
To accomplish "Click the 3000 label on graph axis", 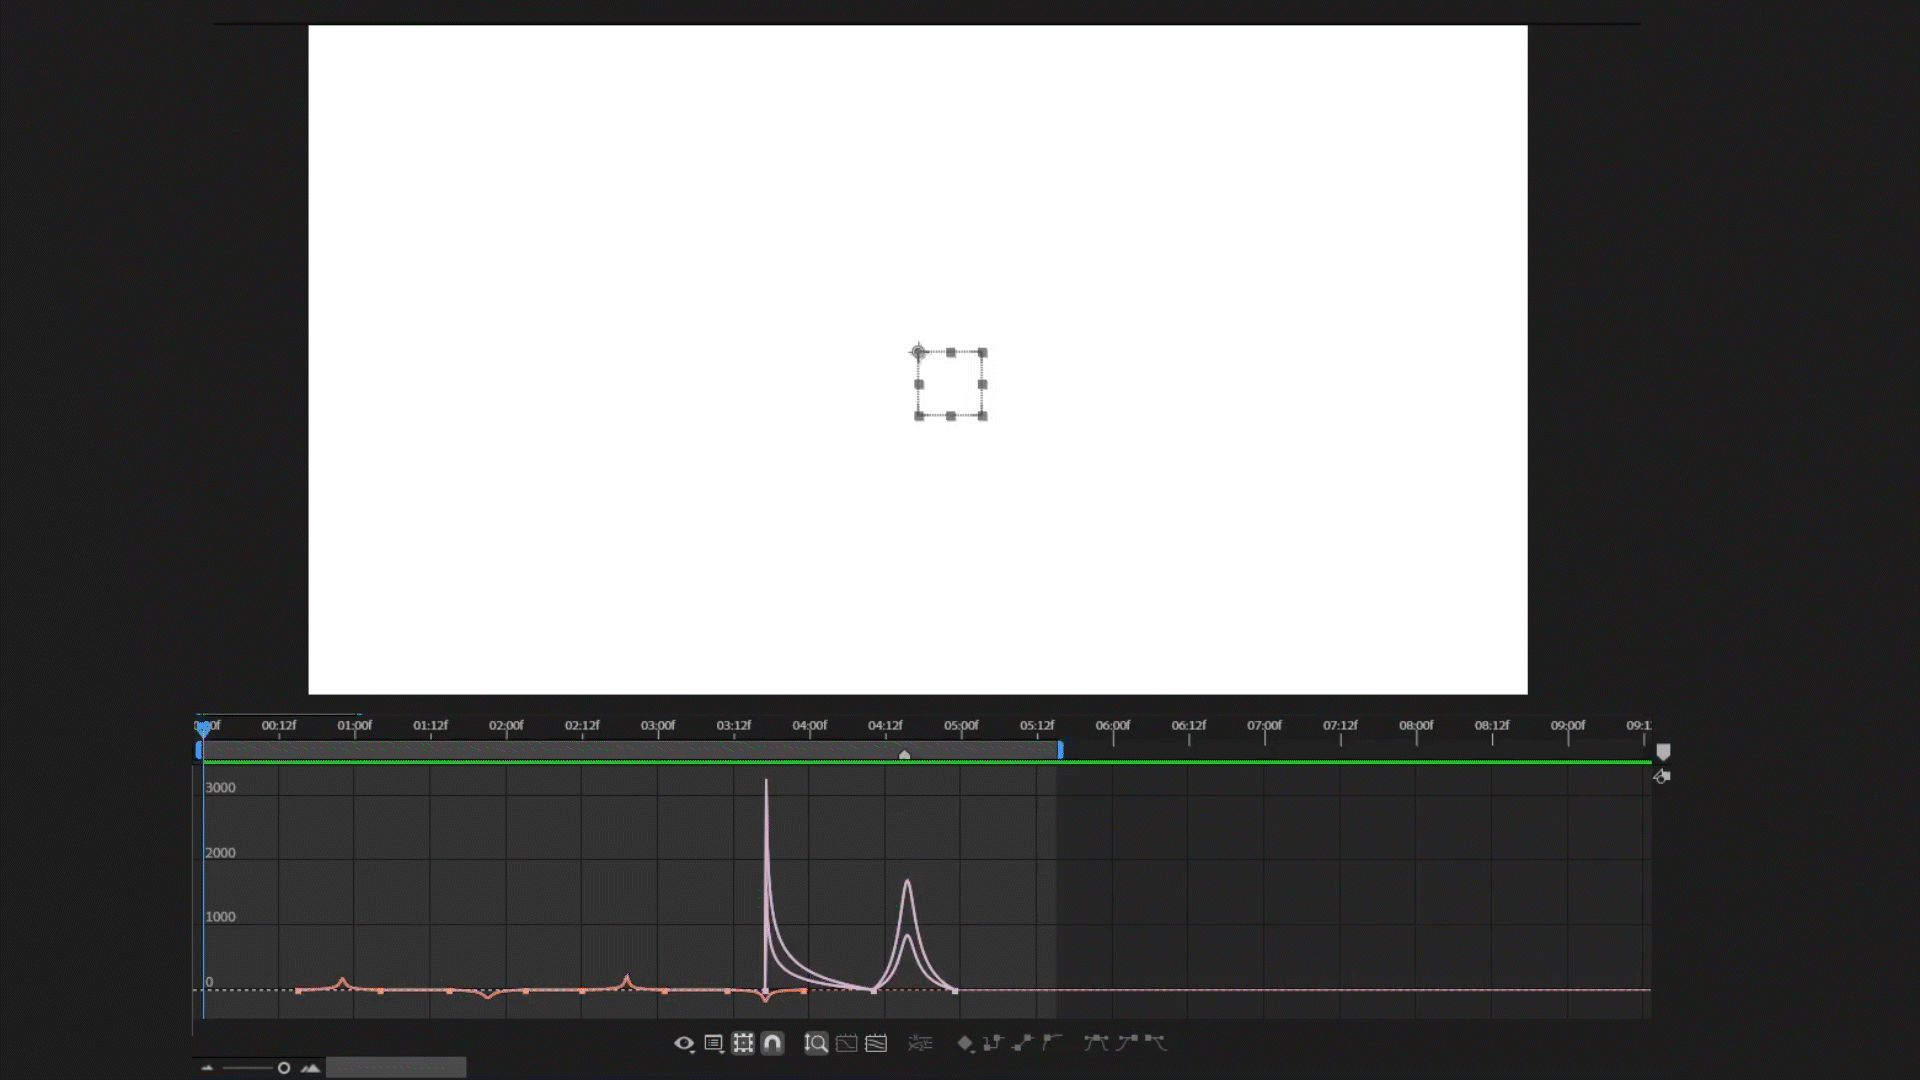I will 220,788.
